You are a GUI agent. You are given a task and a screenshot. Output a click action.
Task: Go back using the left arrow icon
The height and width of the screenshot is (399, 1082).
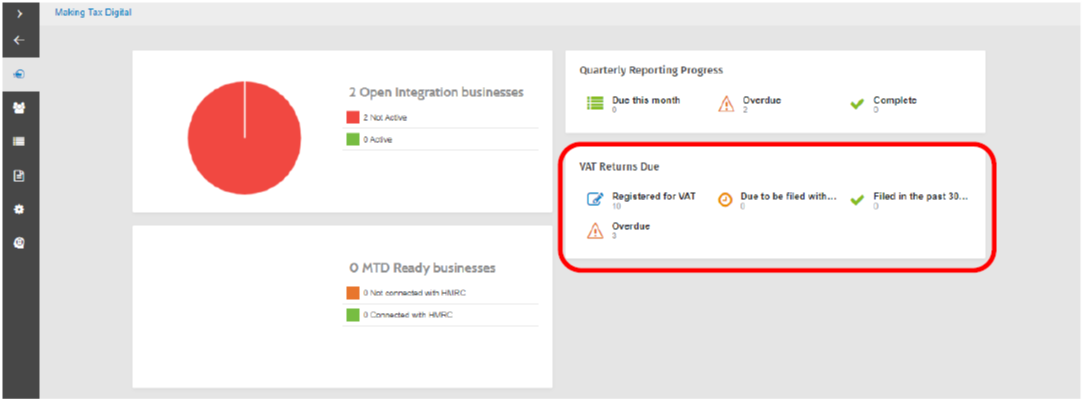click(19, 40)
